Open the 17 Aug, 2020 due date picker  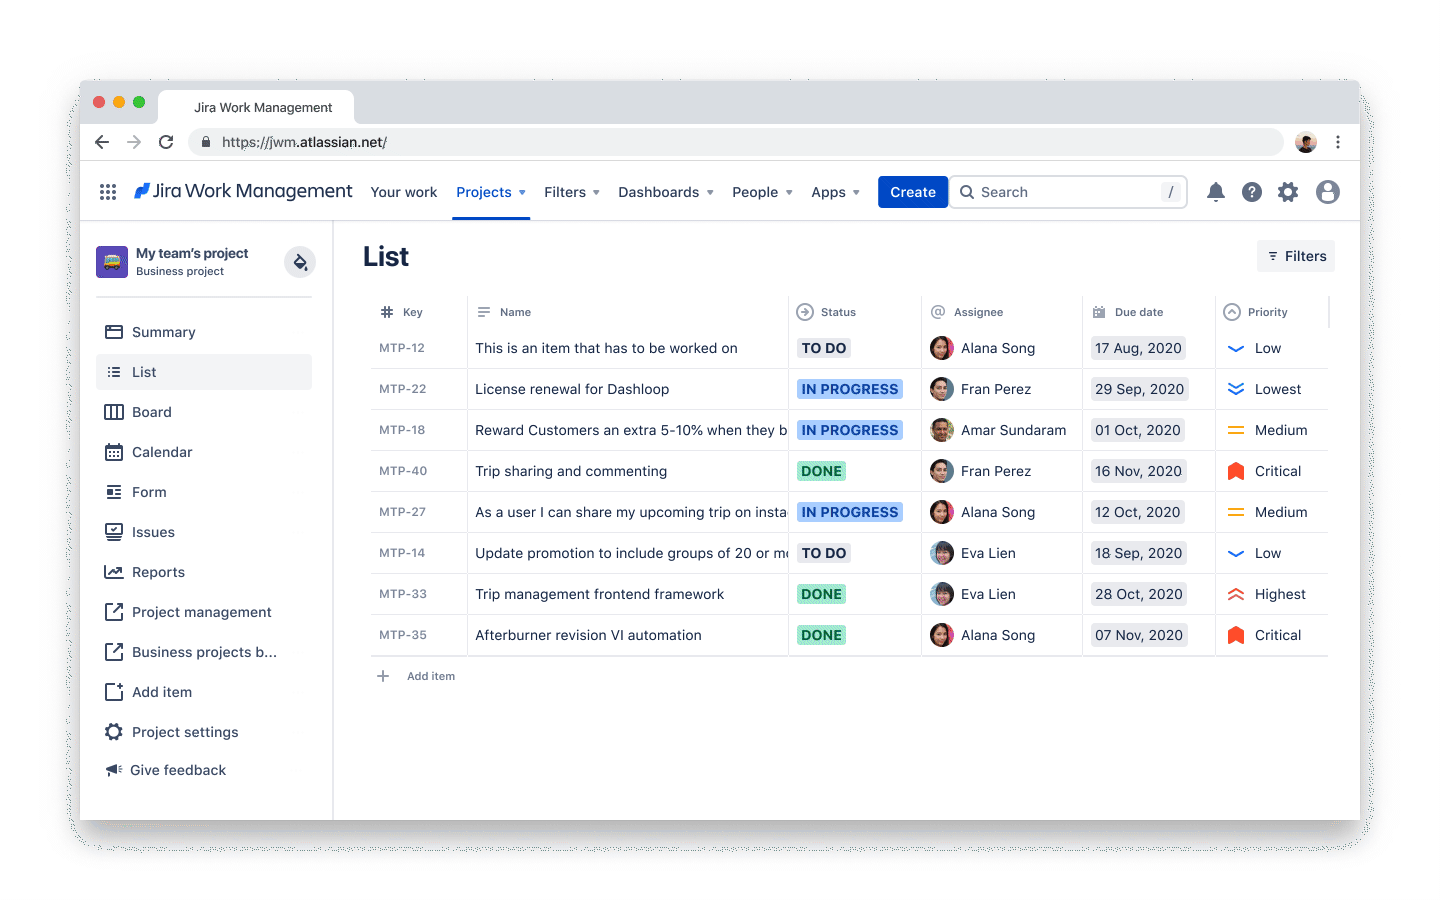click(x=1138, y=348)
